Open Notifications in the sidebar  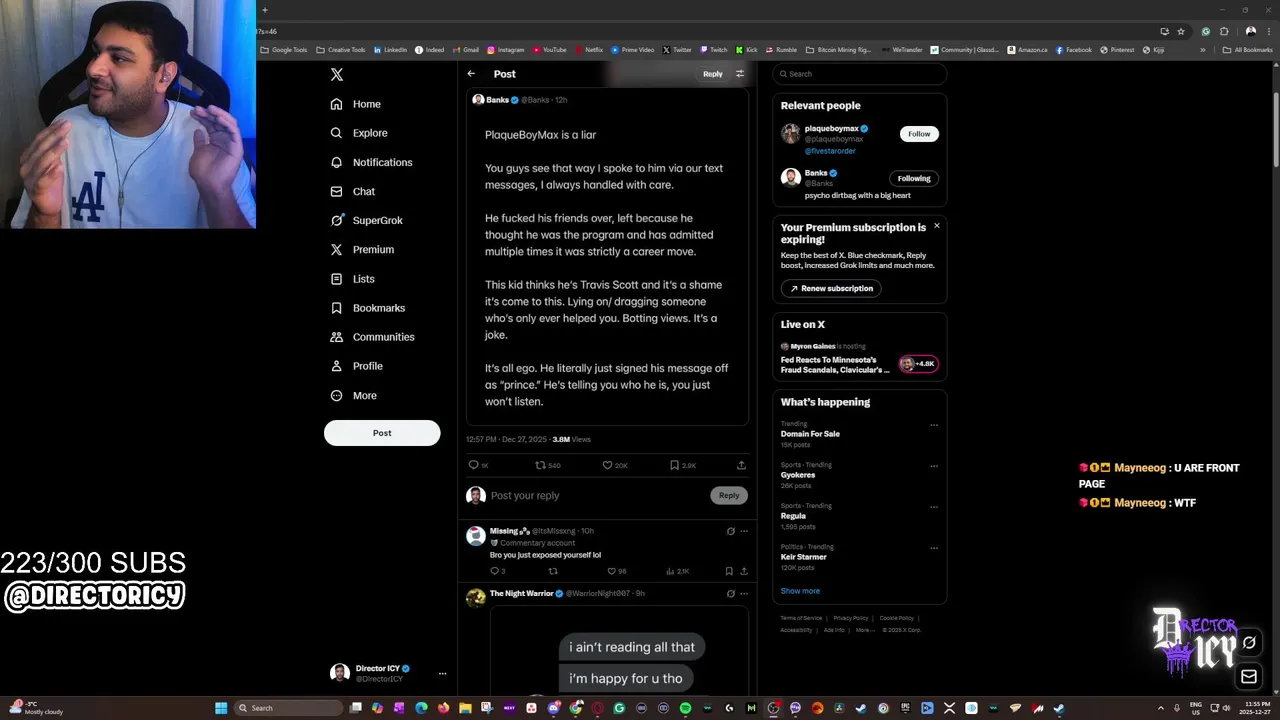click(x=371, y=162)
